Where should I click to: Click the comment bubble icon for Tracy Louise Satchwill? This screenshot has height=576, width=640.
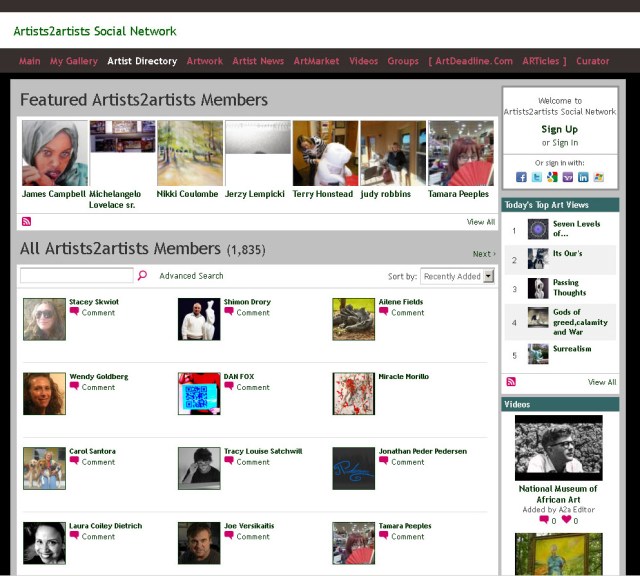tap(229, 461)
